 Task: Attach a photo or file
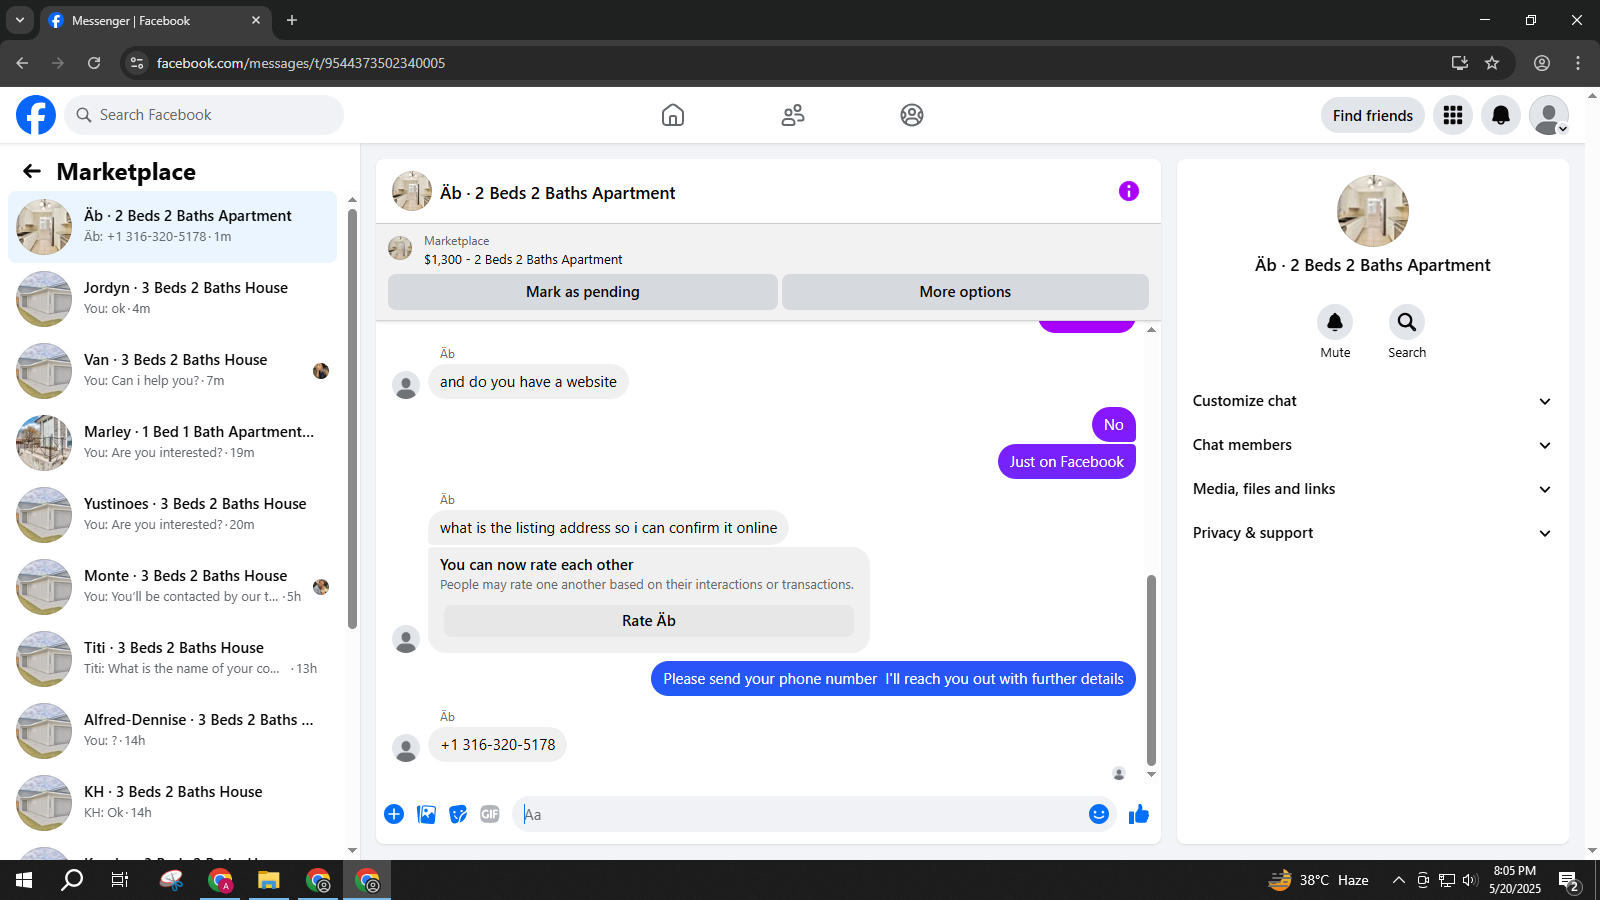tap(427, 814)
